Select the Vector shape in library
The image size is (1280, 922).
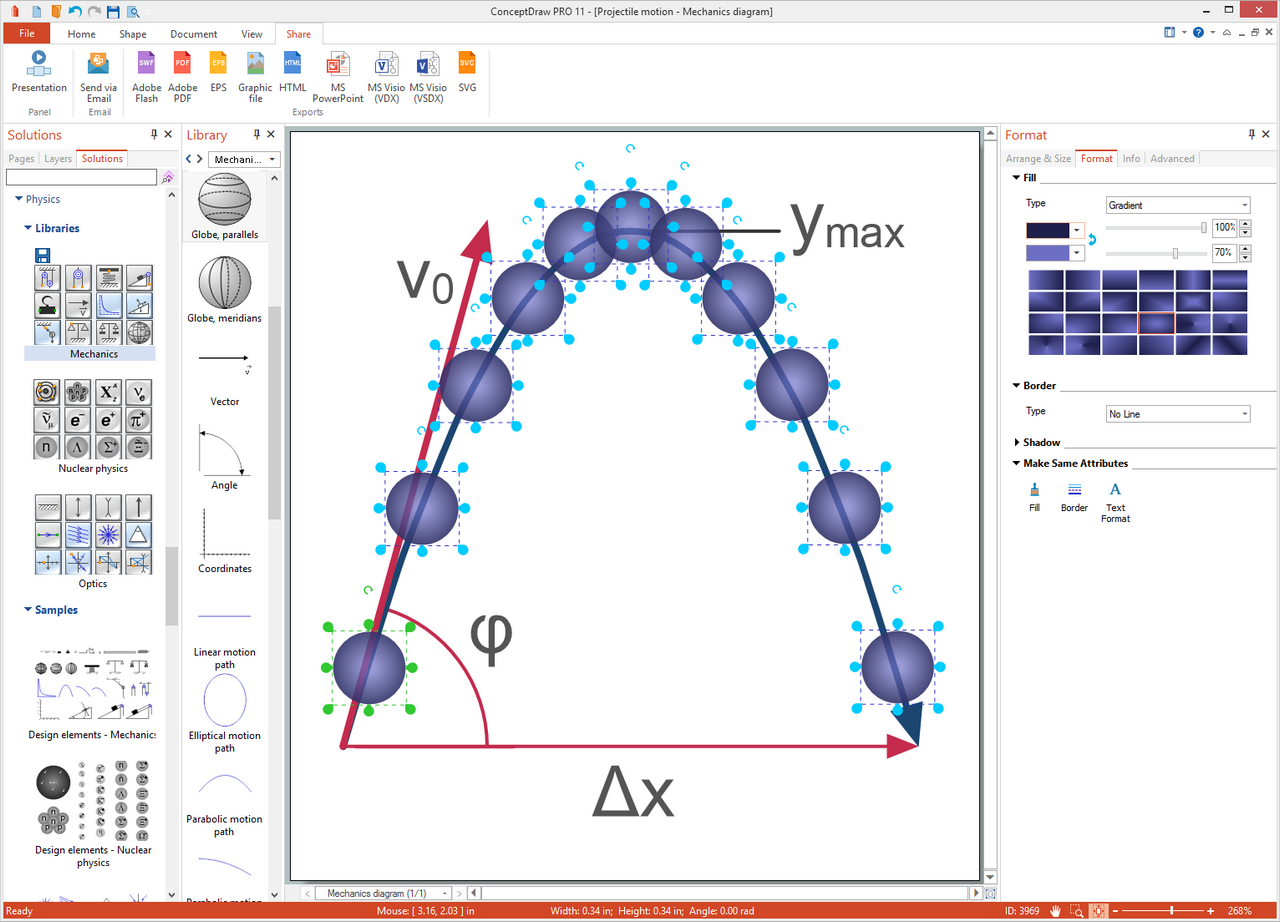(x=225, y=375)
